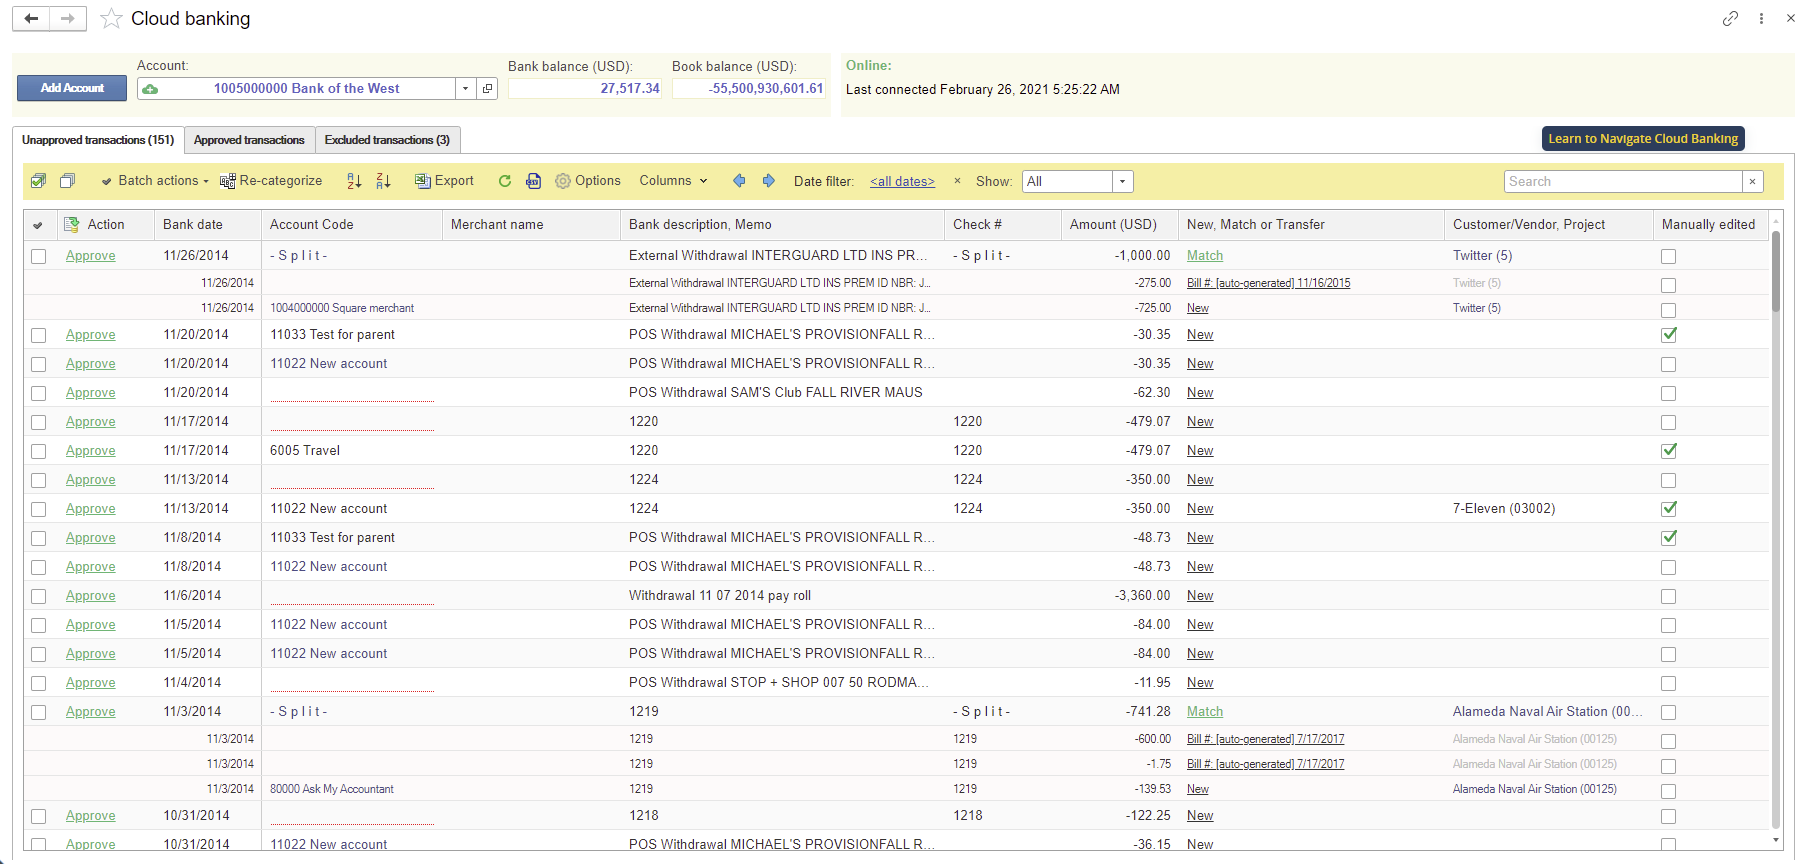
Task: Sort by Amount (USD) column header
Action: coord(1120,225)
